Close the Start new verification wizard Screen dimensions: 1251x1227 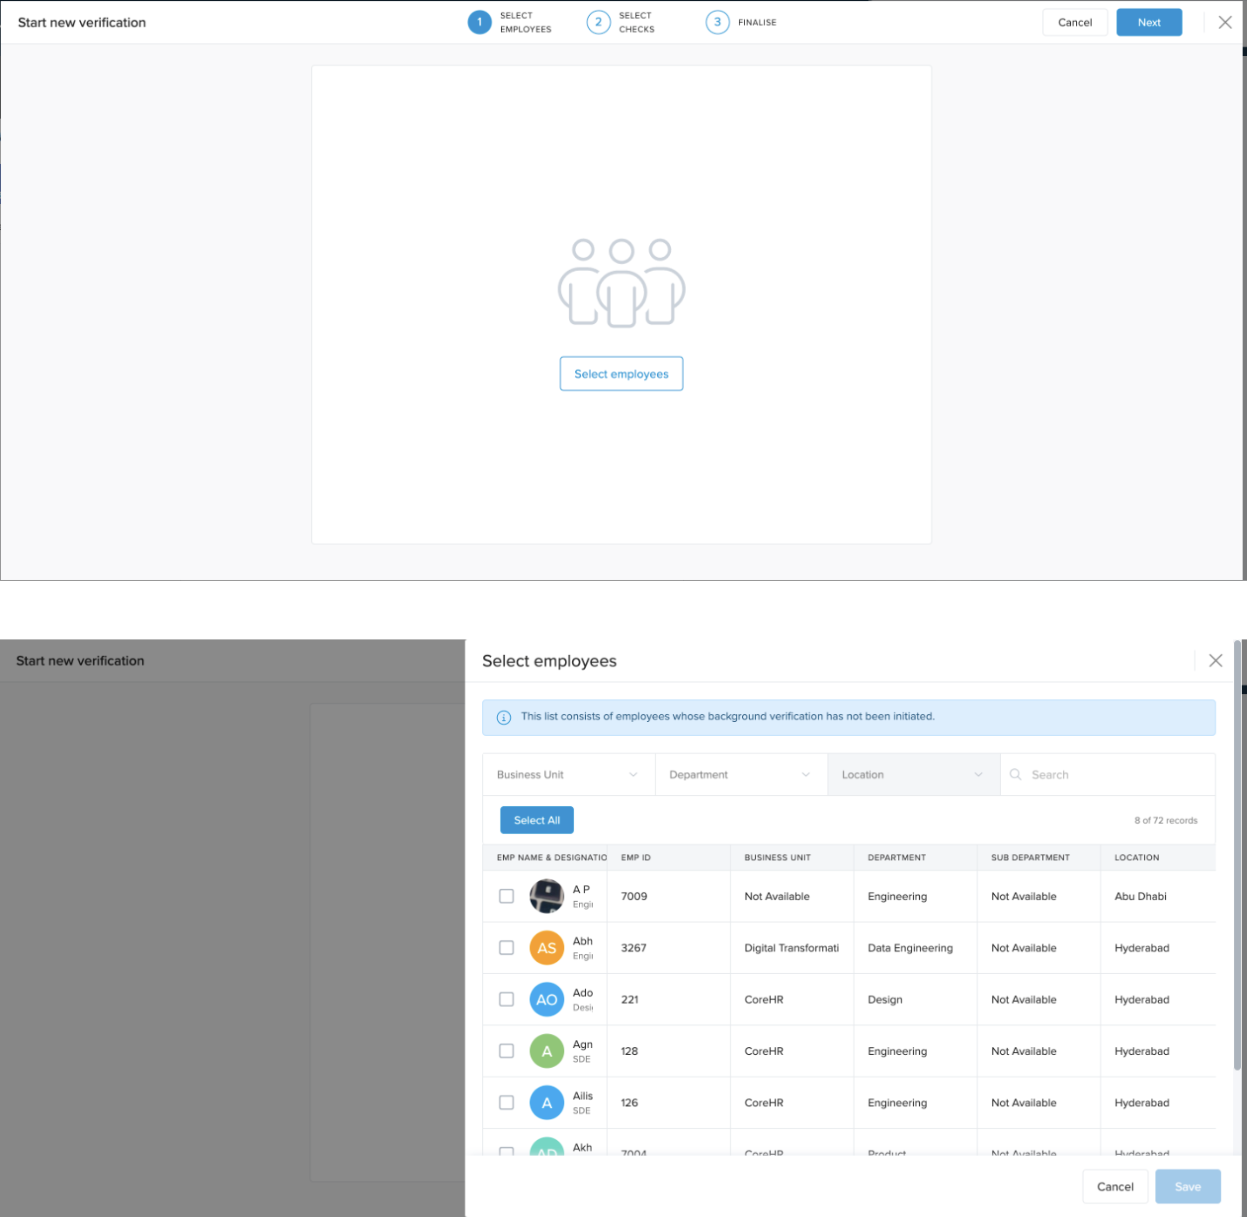[x=1224, y=22]
